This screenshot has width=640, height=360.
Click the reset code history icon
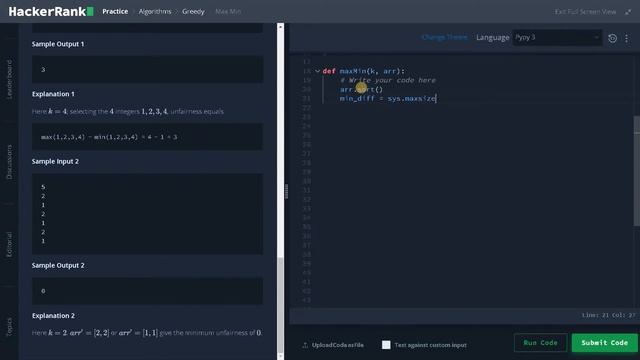[612, 38]
